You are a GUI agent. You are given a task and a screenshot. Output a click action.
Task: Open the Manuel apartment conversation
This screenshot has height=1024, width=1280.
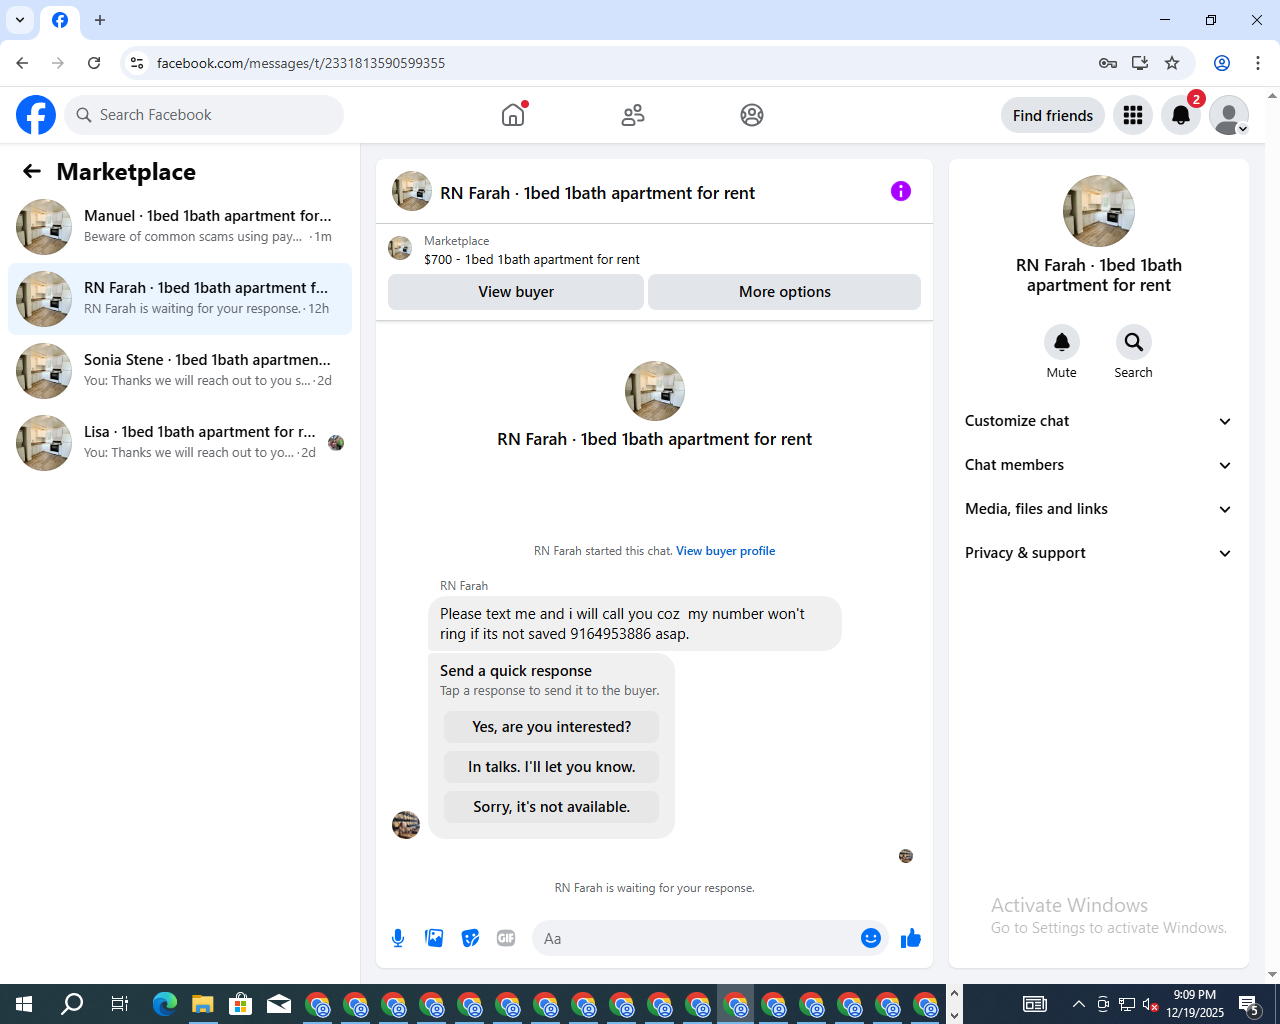pyautogui.click(x=180, y=227)
